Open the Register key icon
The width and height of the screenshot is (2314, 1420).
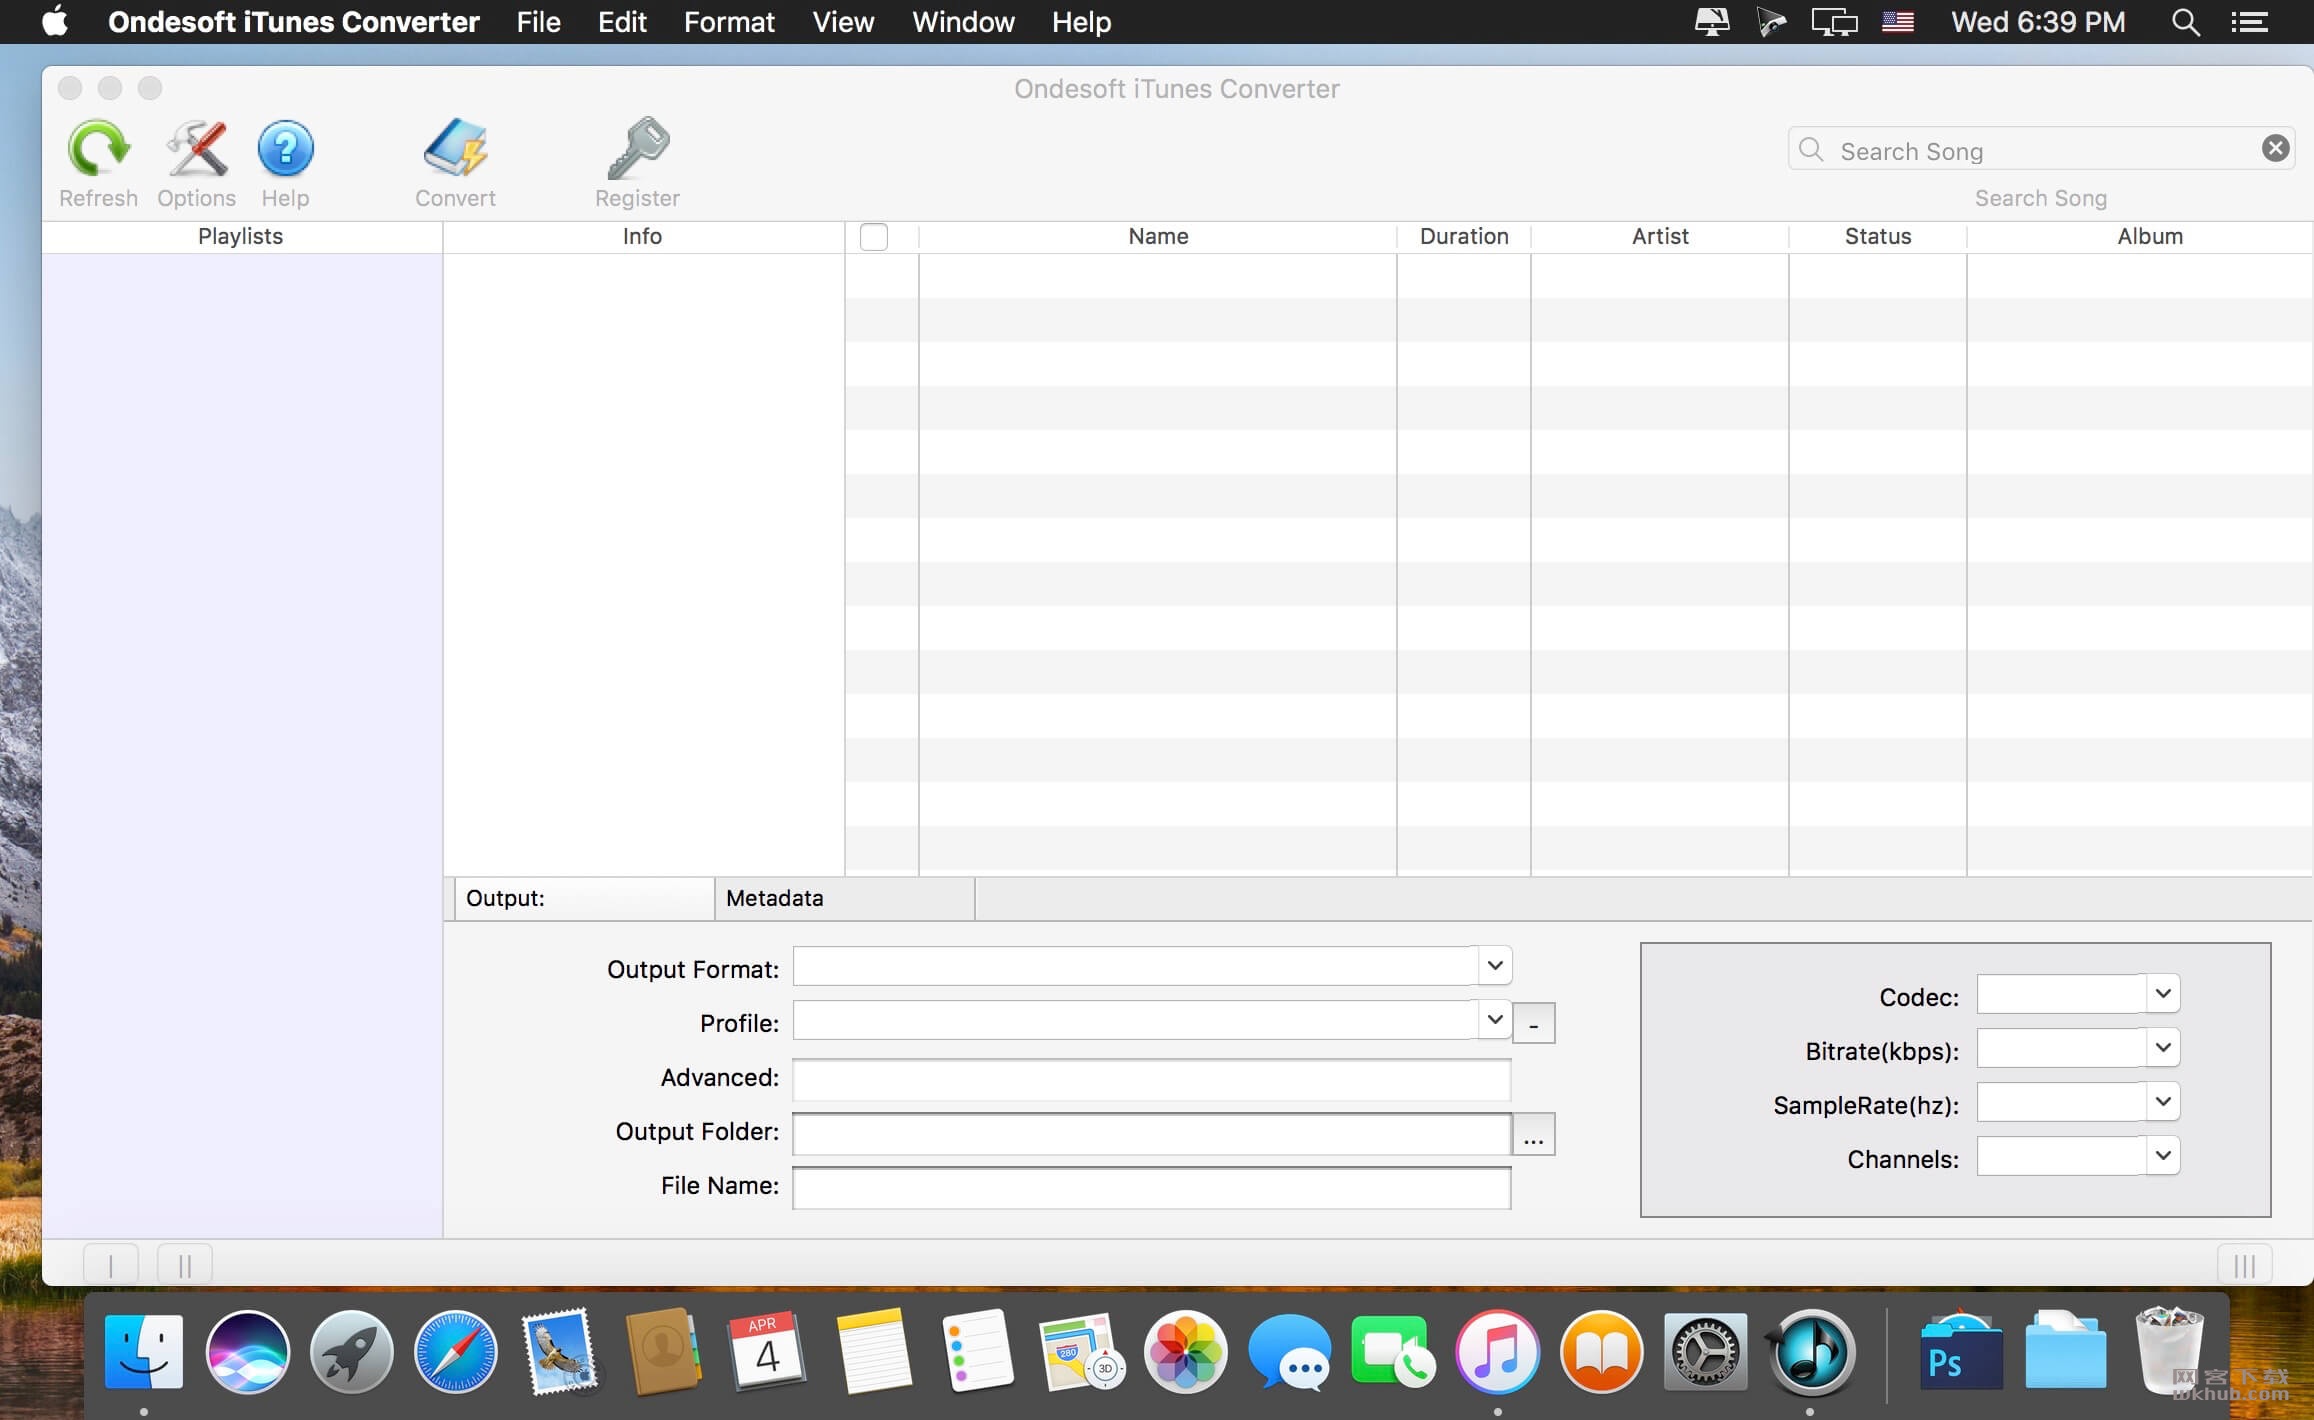[x=637, y=148]
